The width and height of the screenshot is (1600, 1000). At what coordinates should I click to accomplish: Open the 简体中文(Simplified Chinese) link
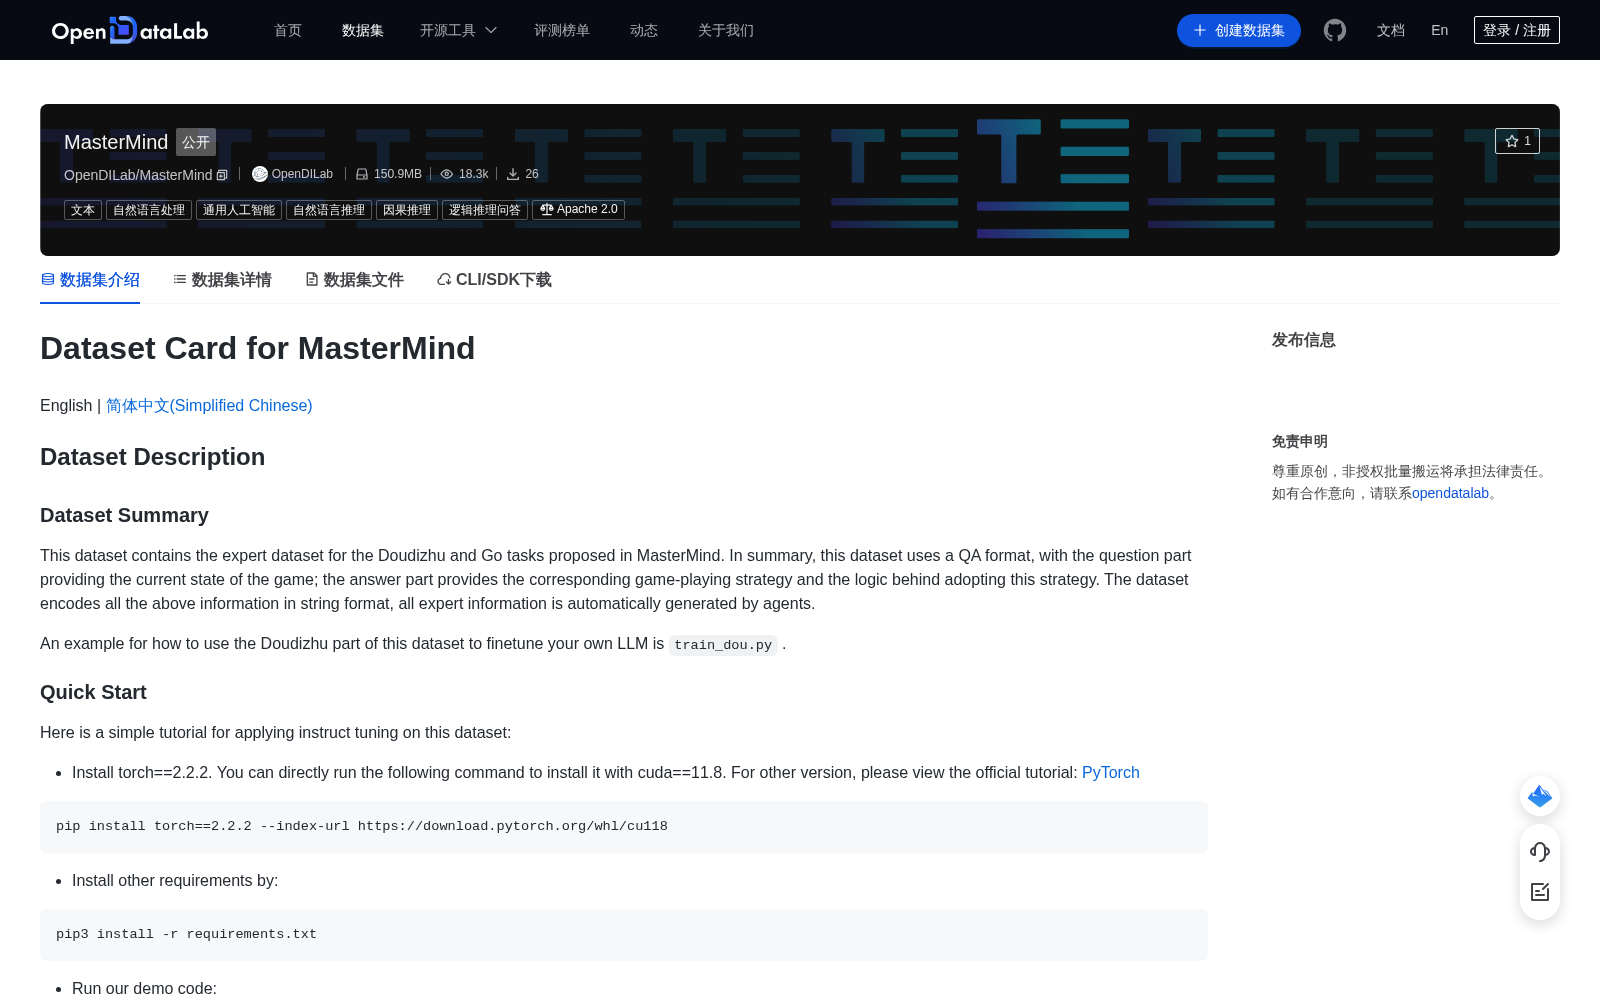pyautogui.click(x=209, y=405)
